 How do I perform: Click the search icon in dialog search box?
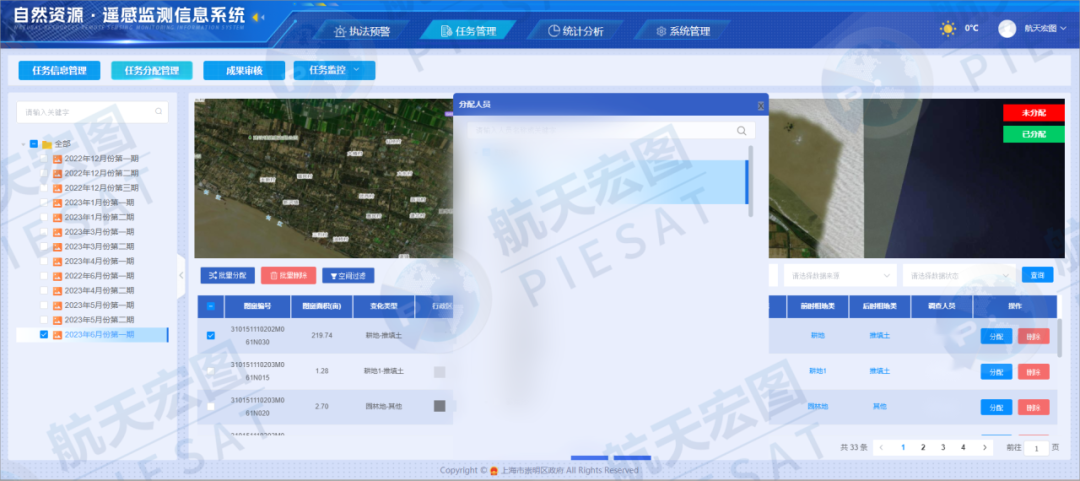741,131
